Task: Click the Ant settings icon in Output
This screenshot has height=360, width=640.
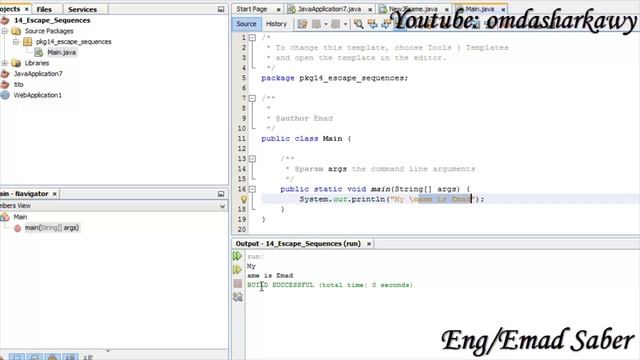Action: click(x=238, y=297)
